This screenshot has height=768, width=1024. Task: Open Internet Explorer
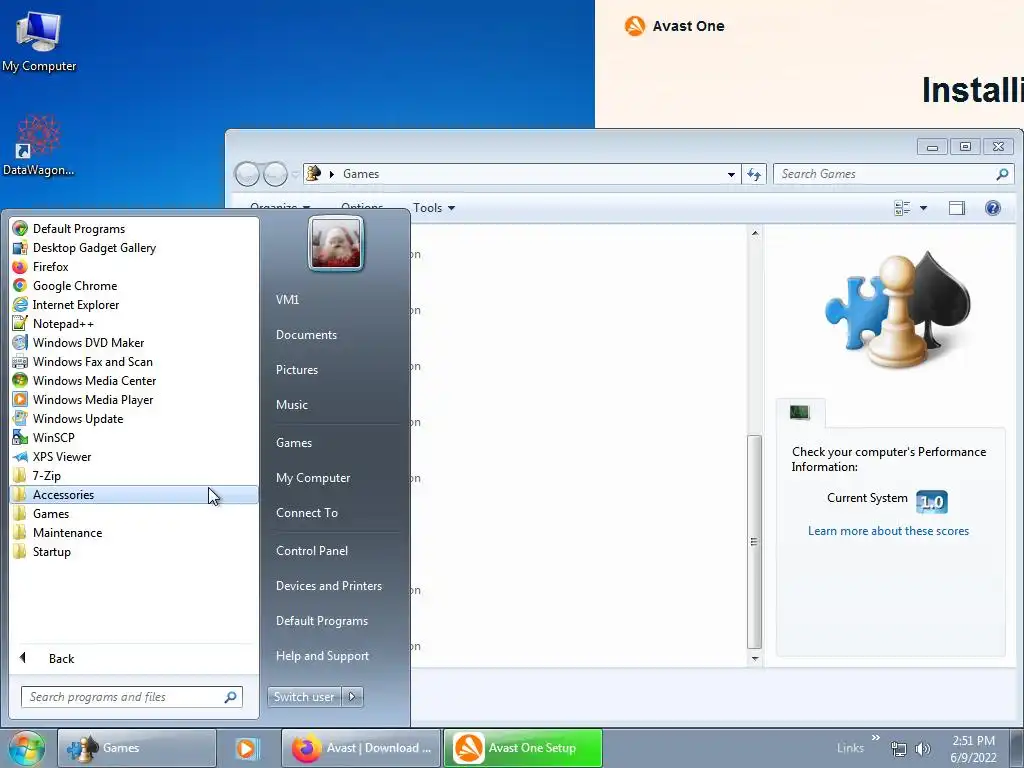click(134, 304)
